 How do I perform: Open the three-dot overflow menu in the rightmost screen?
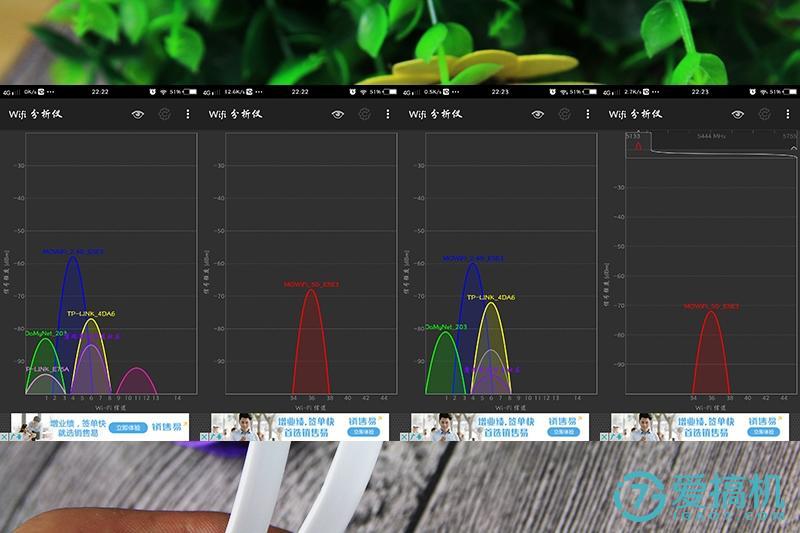[x=788, y=114]
